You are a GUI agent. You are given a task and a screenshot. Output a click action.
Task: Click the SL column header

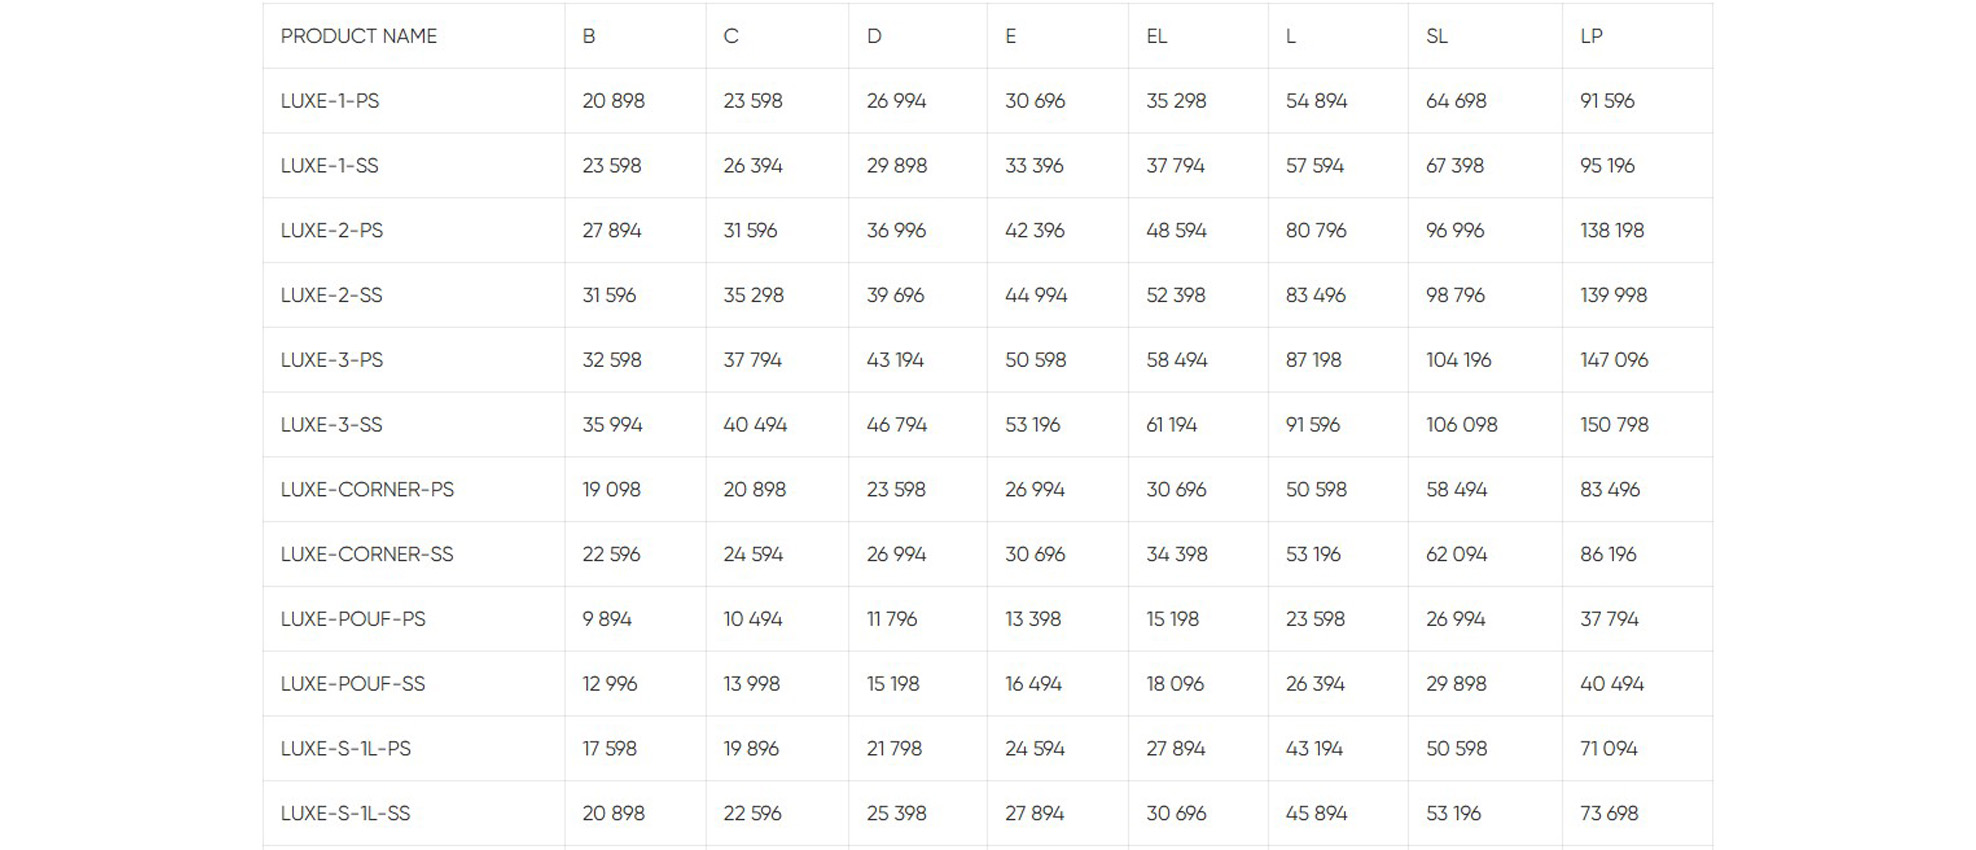click(x=1437, y=36)
